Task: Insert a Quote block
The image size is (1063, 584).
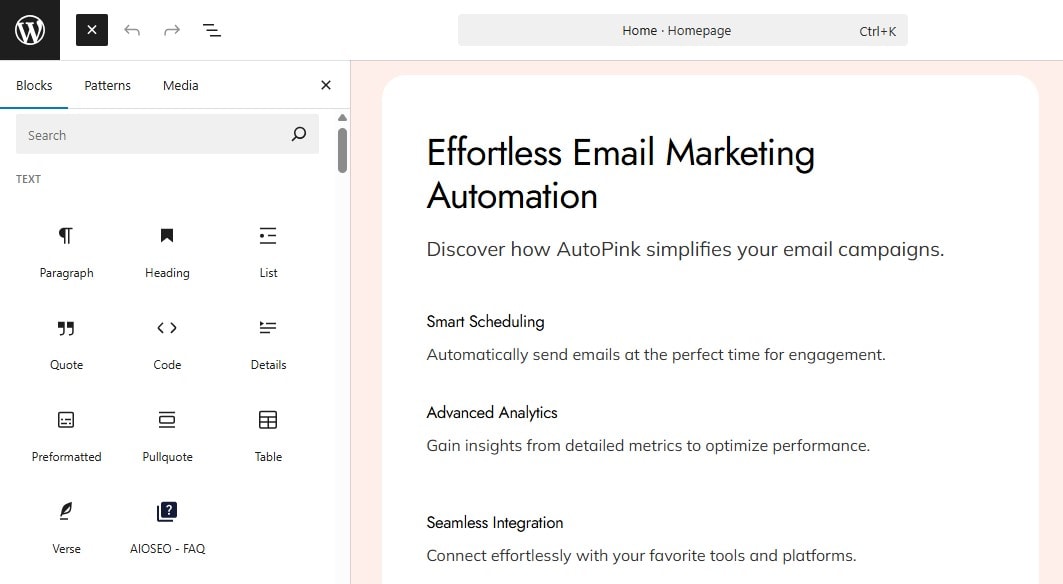Action: click(x=66, y=344)
